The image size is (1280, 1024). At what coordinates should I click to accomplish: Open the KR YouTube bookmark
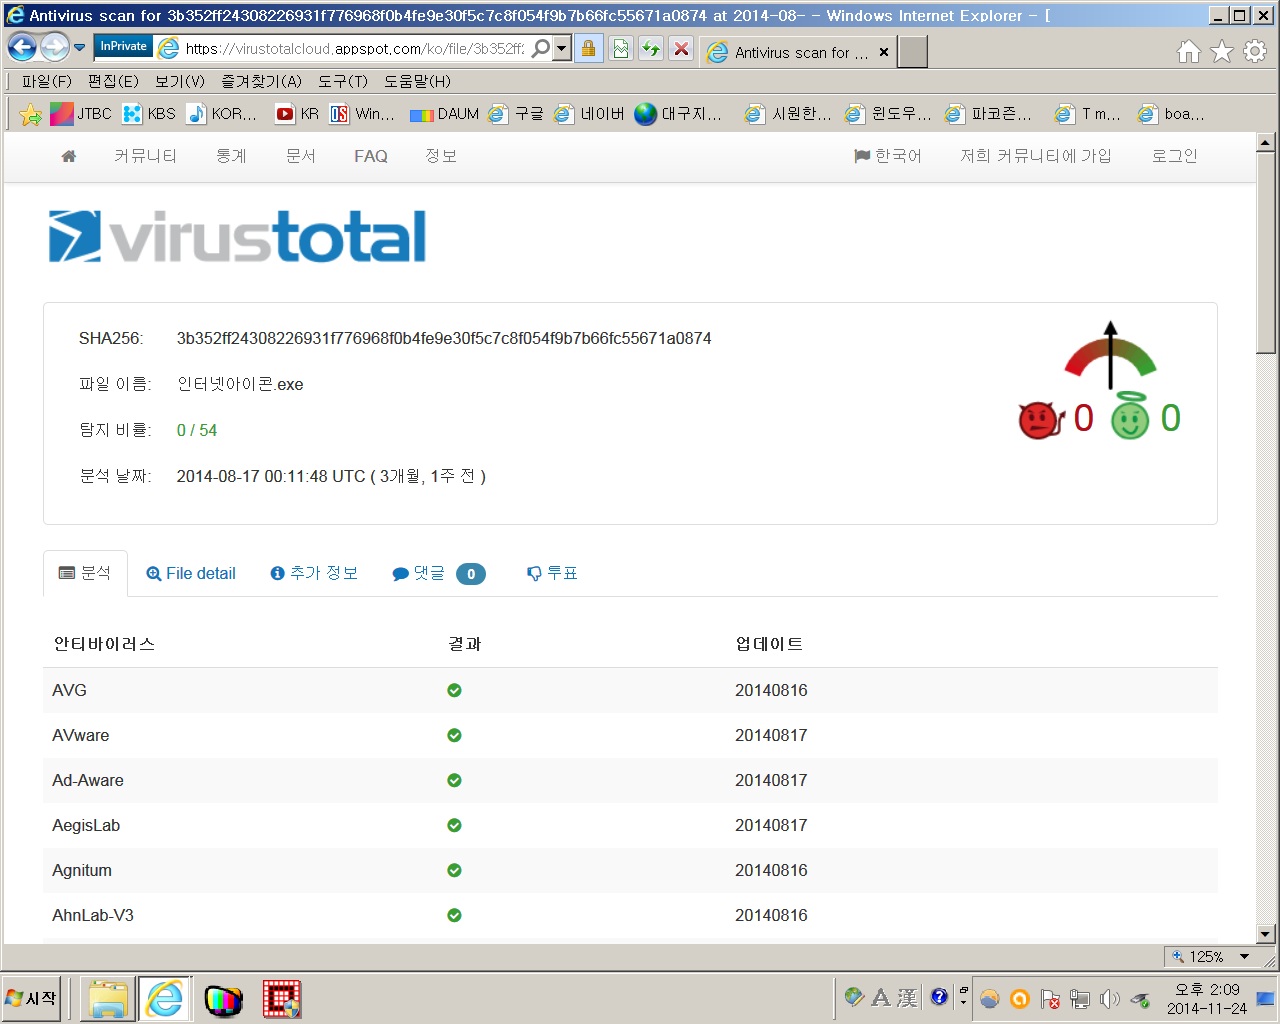coord(297,114)
